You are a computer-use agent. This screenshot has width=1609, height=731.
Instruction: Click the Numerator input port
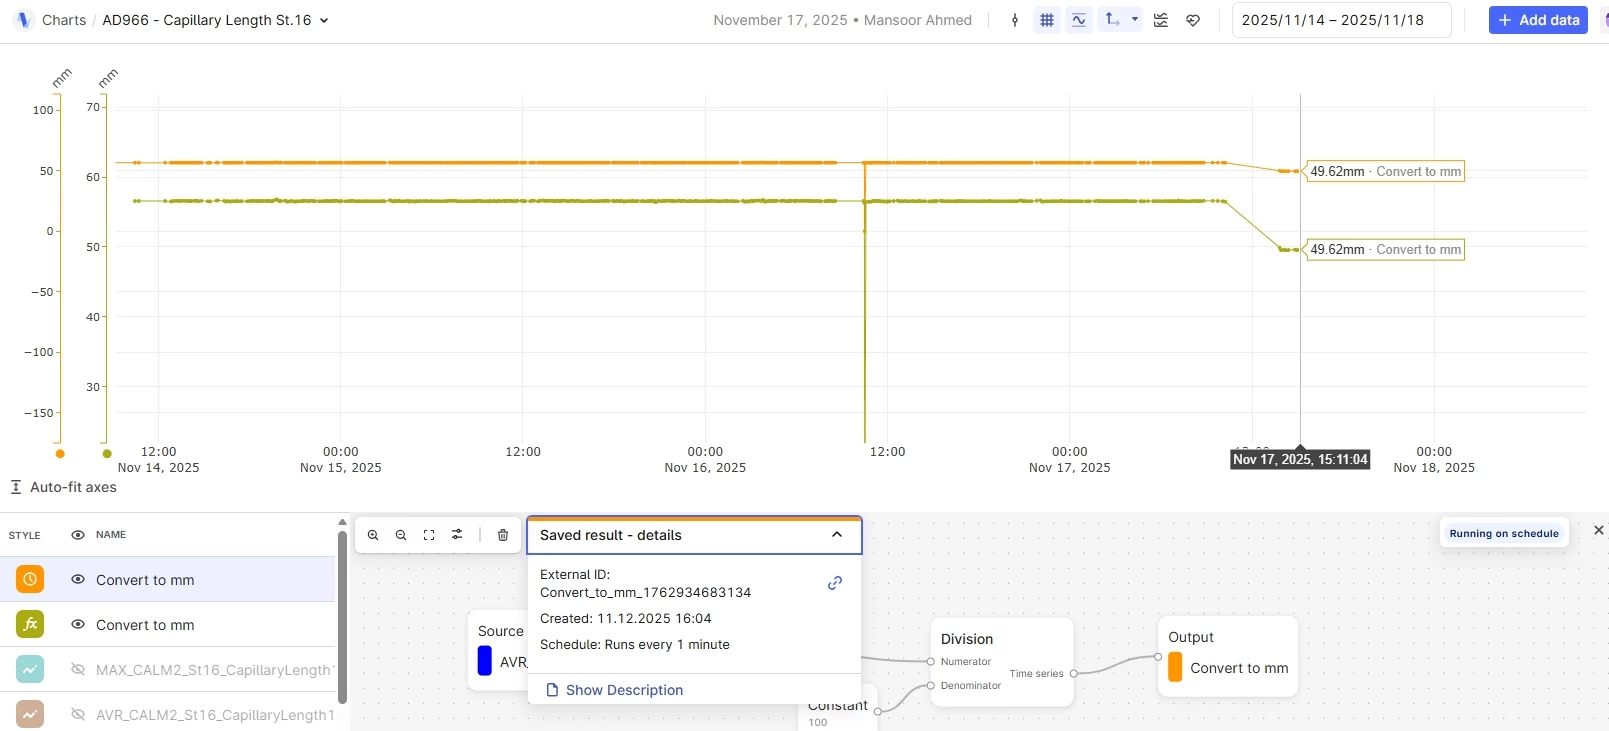tap(931, 662)
